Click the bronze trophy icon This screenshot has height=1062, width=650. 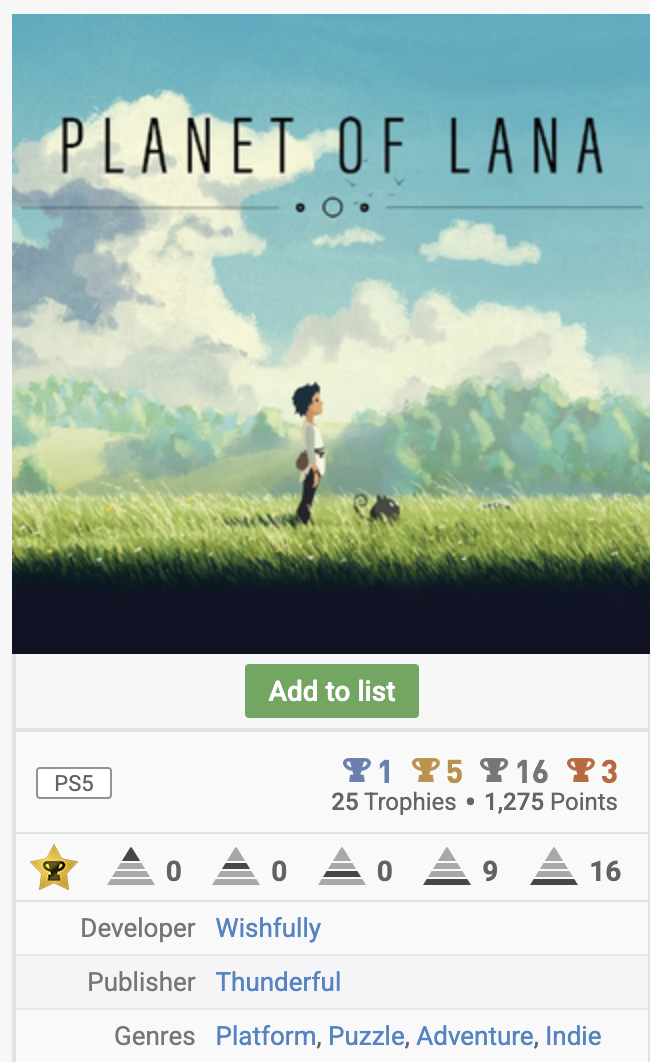point(580,770)
